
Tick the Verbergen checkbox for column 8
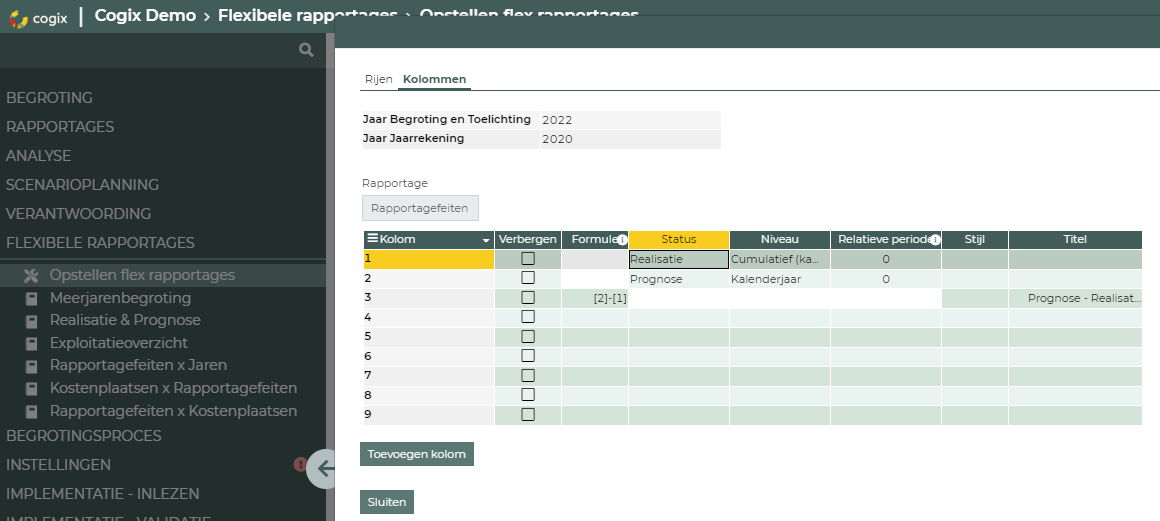tap(527, 394)
